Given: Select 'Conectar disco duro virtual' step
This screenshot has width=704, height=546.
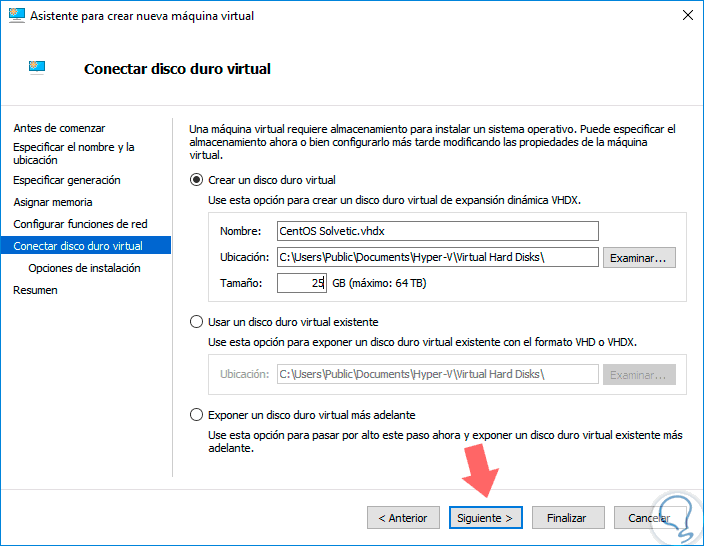Looking at the screenshot, I should [x=78, y=246].
